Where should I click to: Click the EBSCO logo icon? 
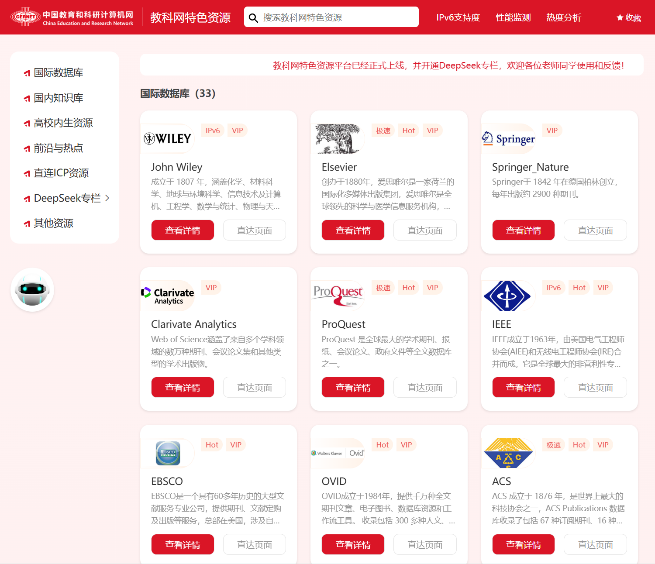[x=167, y=453]
